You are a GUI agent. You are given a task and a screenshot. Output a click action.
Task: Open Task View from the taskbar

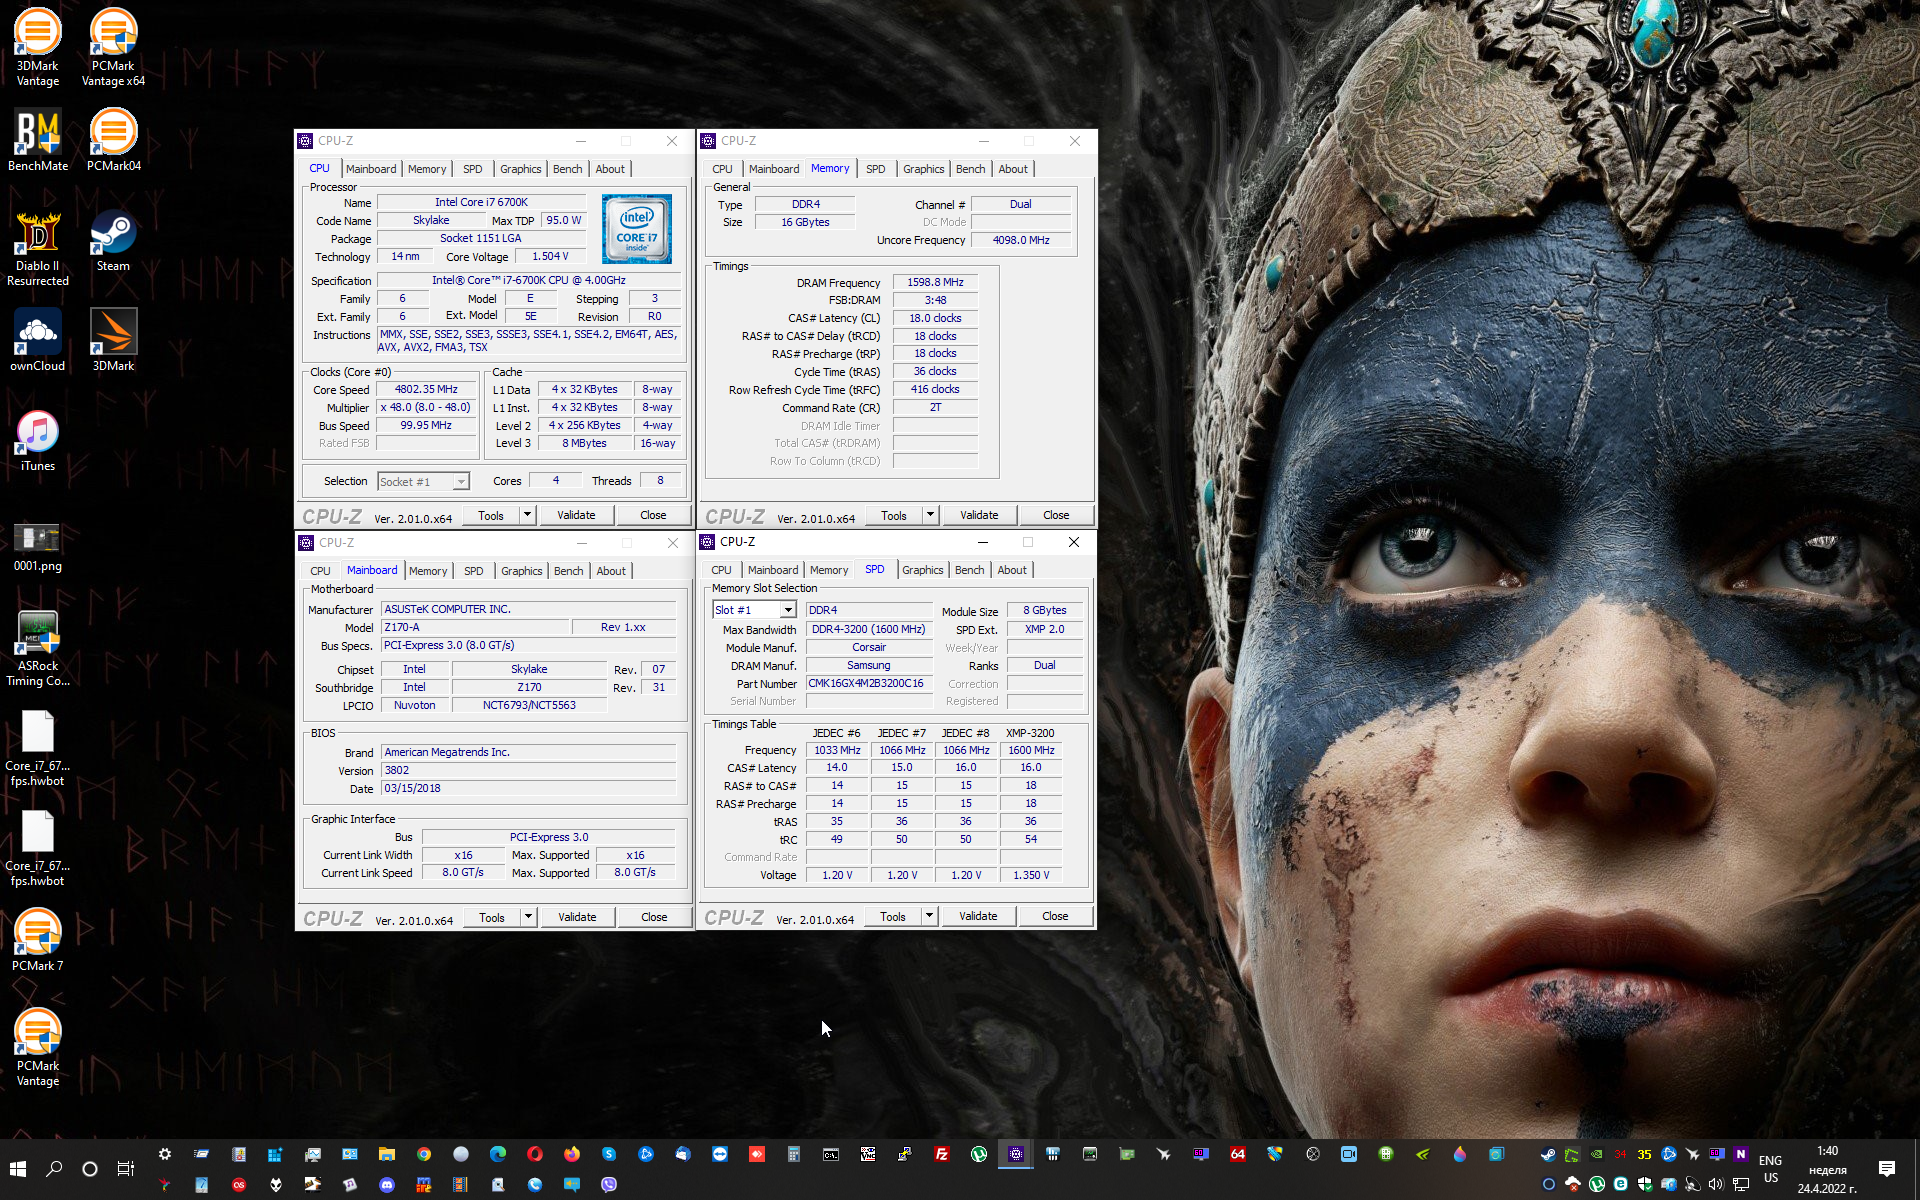pyautogui.click(x=126, y=1169)
